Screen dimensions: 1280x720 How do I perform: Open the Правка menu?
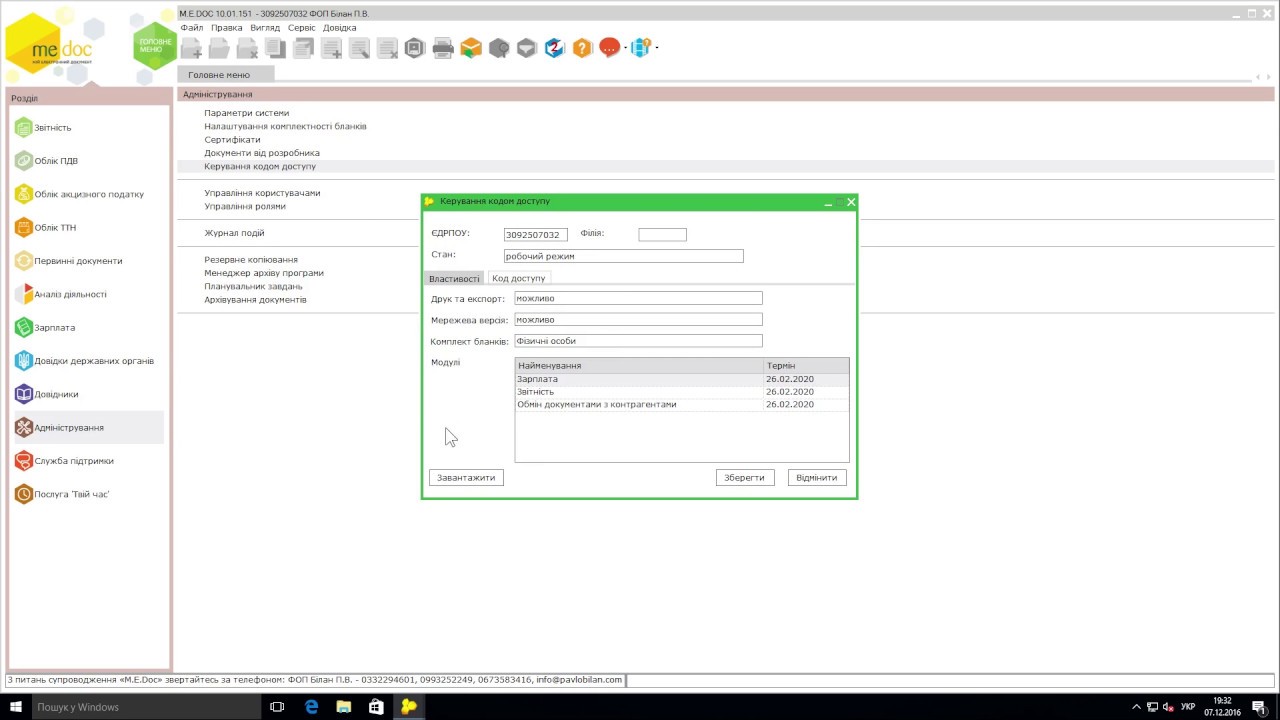227,28
